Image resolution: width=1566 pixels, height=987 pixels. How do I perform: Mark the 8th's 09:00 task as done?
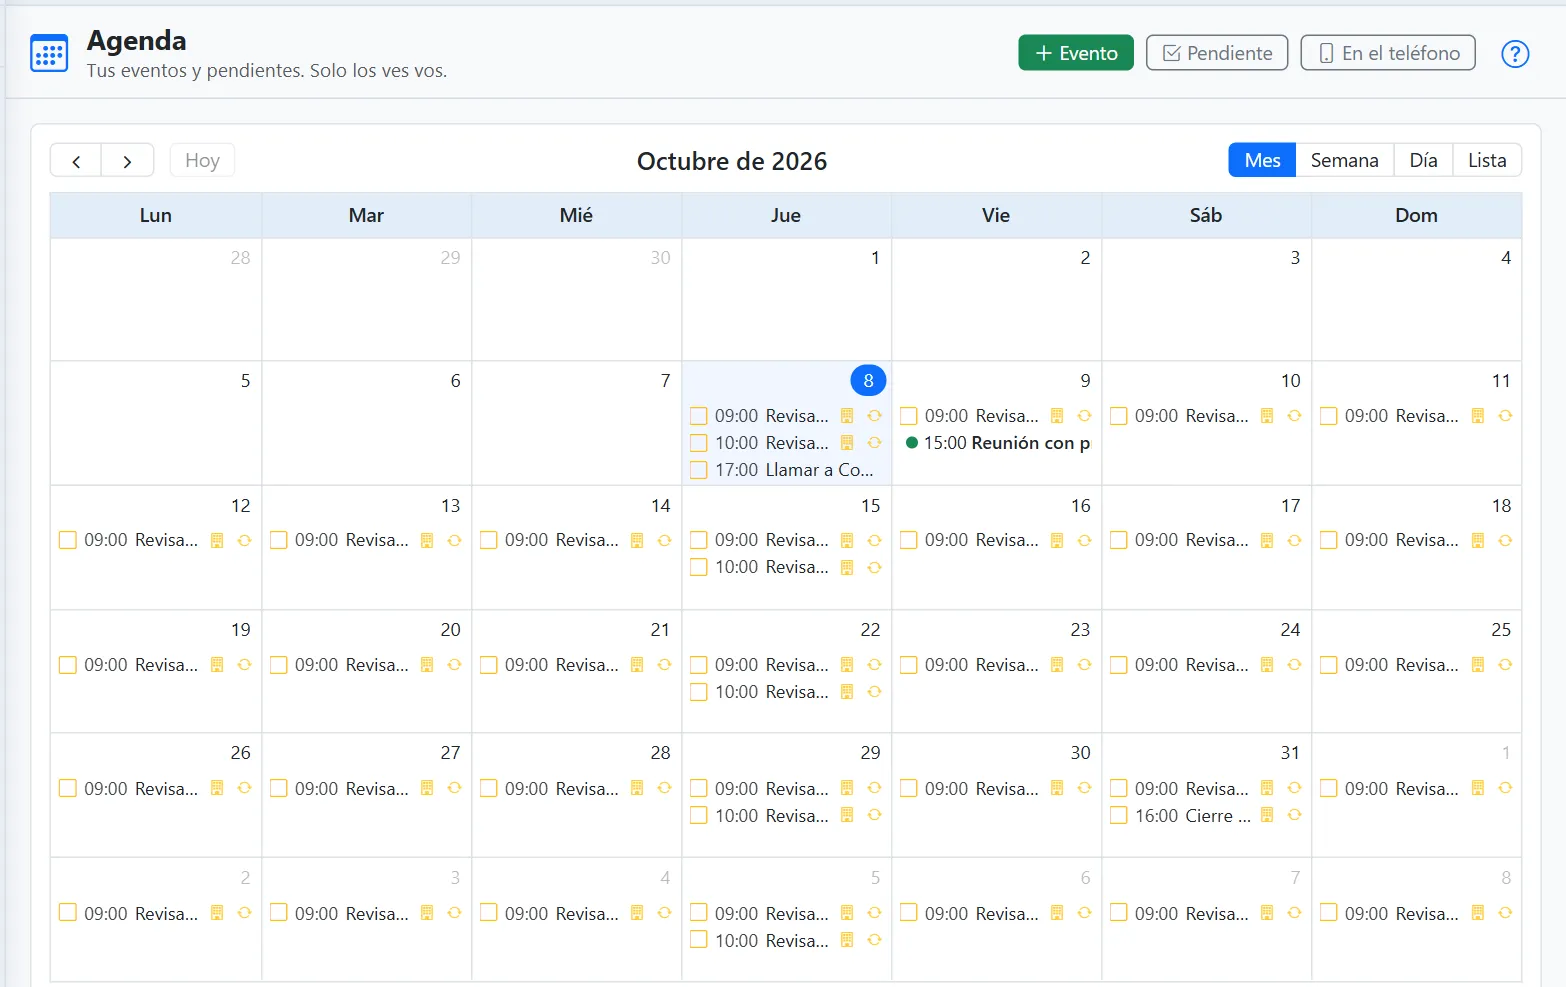click(699, 416)
